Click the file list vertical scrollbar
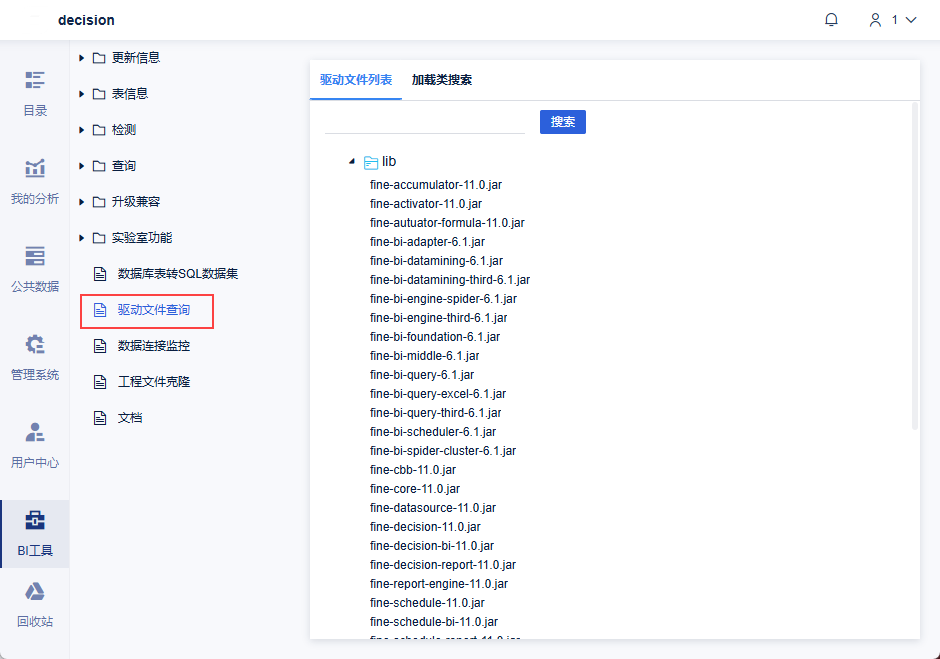This screenshot has height=659, width=940. (915, 266)
